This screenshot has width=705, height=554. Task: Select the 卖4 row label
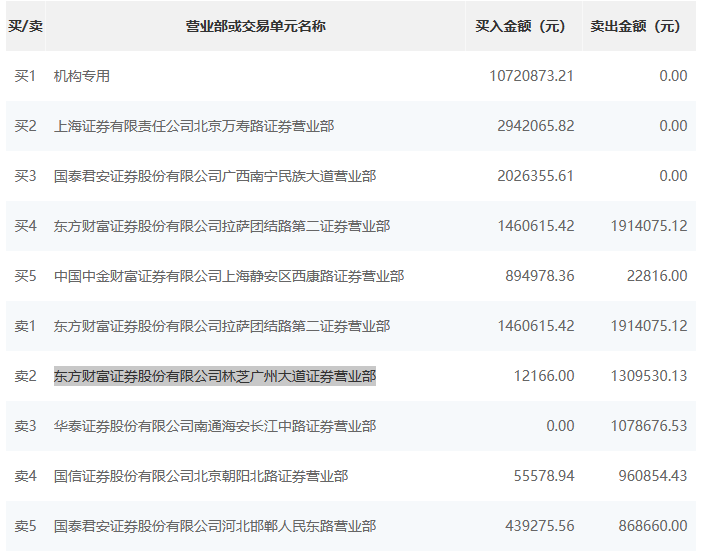coord(25,476)
